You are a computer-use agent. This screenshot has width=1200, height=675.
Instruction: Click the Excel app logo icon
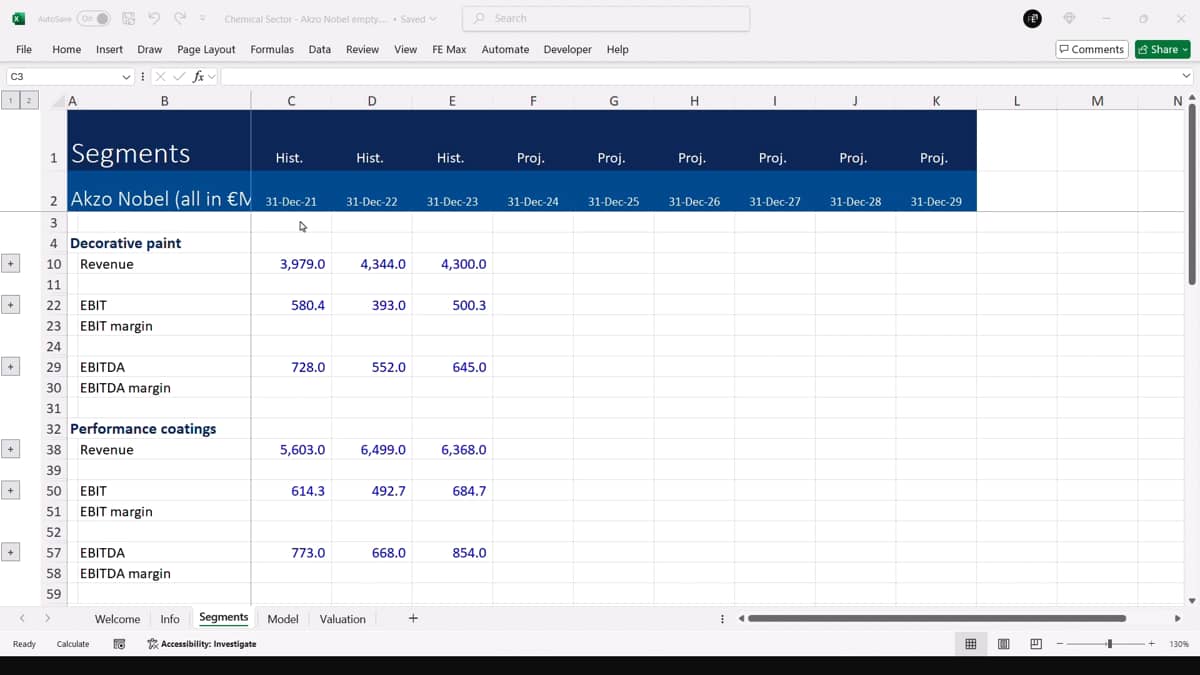click(x=19, y=18)
